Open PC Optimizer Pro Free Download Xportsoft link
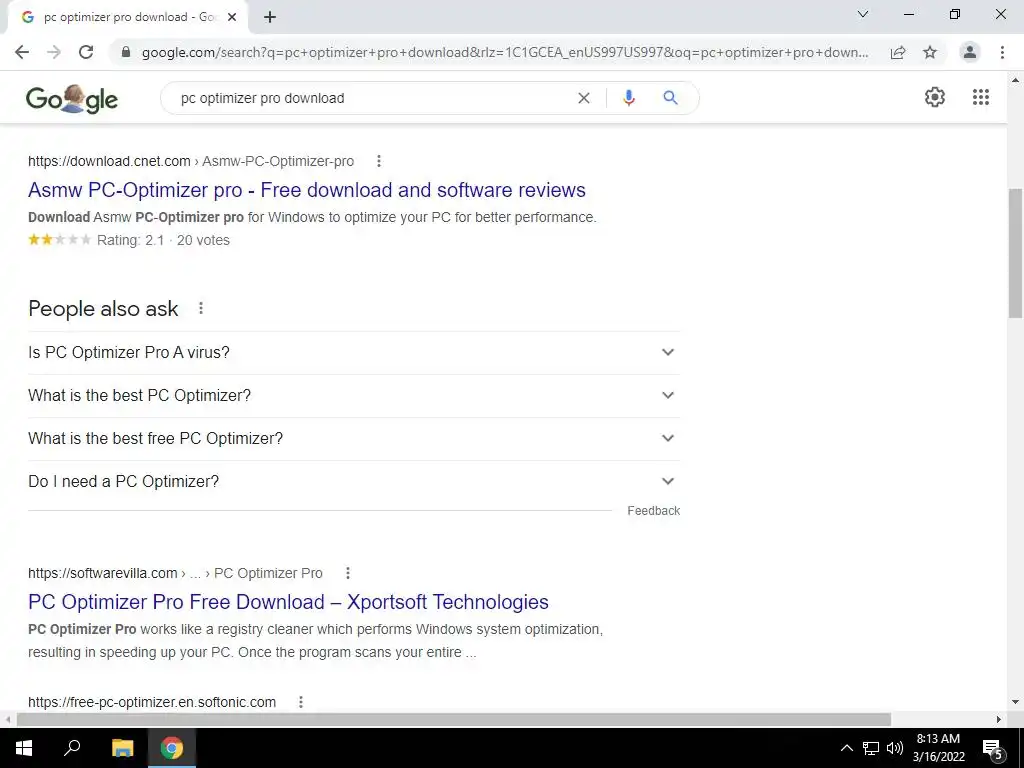This screenshot has width=1024, height=768. coord(288,602)
